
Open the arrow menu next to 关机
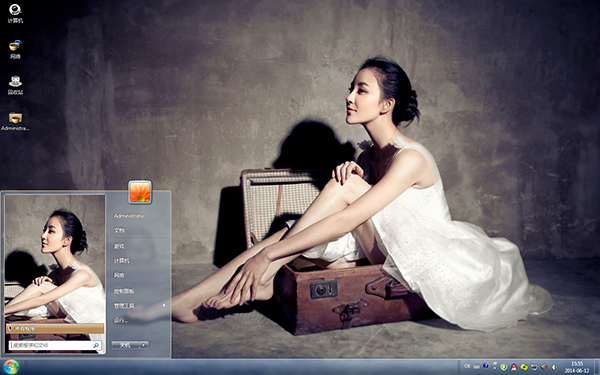[x=144, y=346]
